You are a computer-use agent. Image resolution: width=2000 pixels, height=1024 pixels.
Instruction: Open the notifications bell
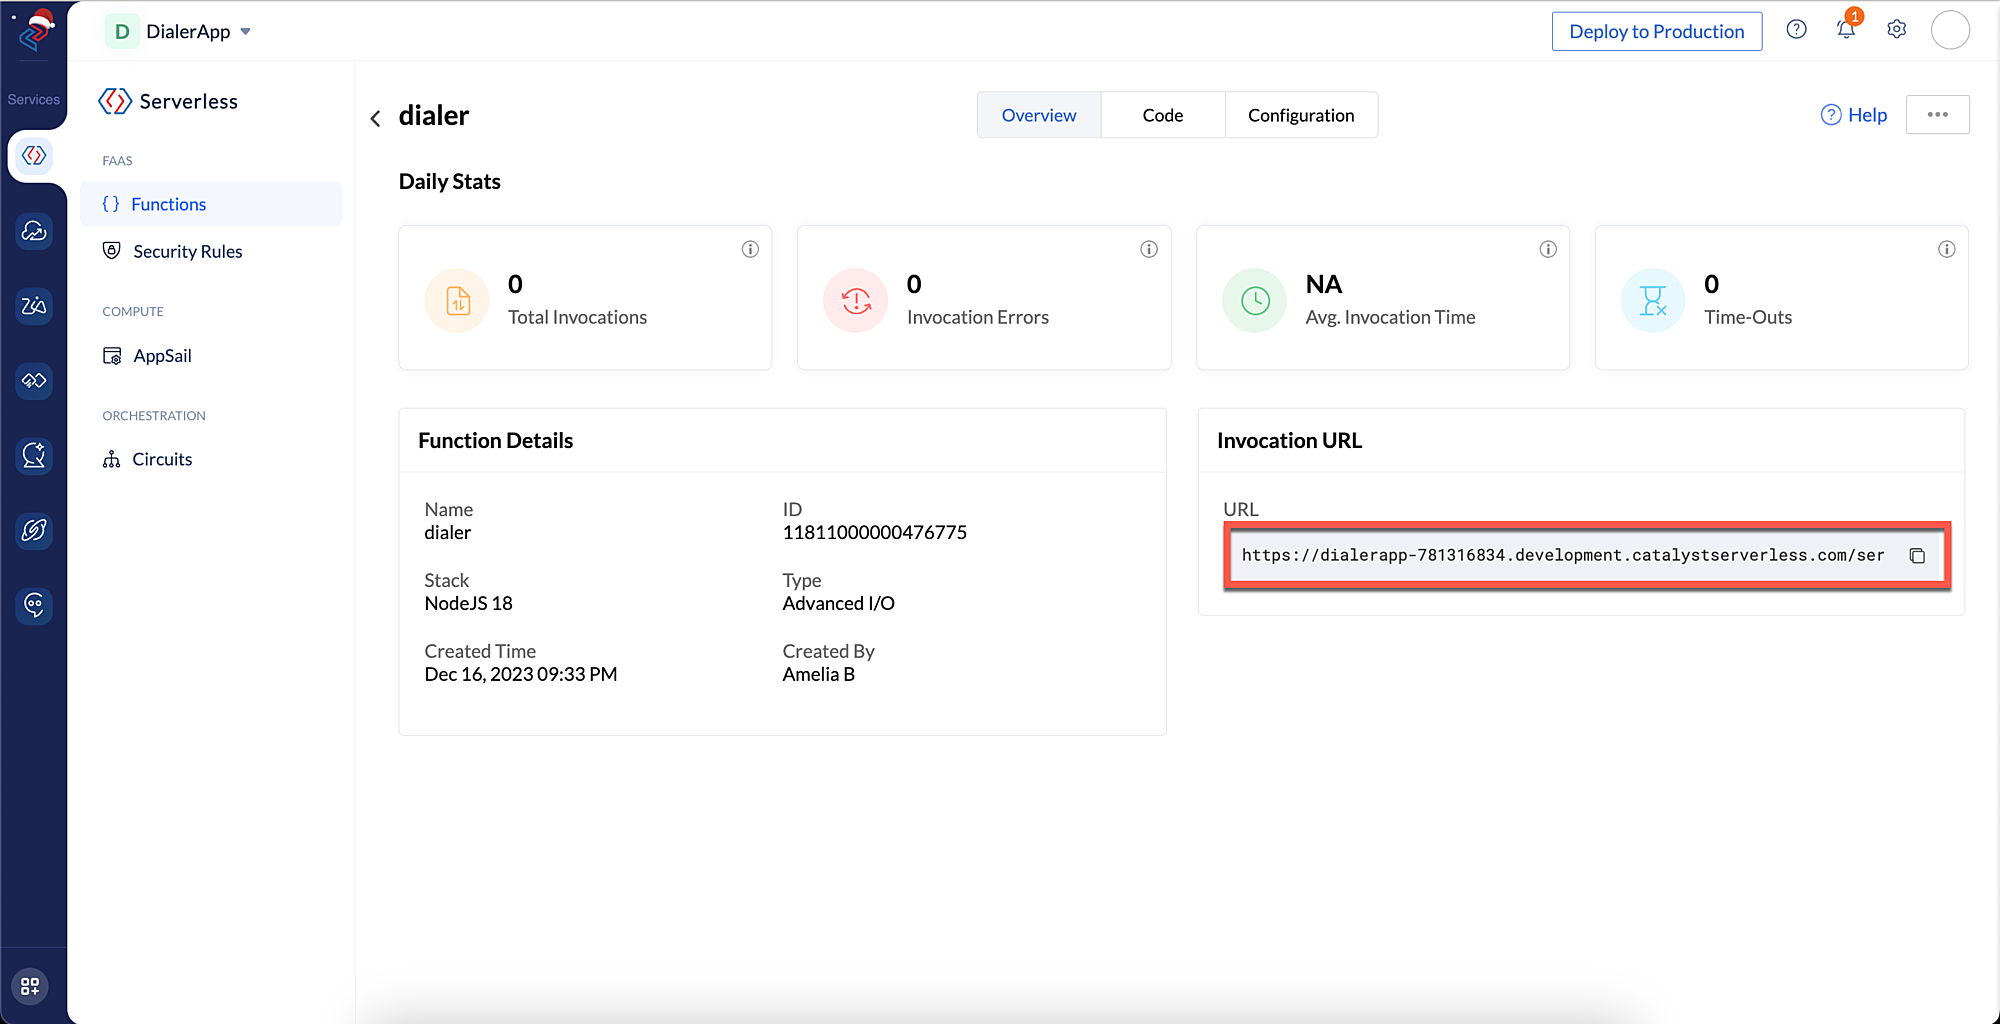coord(1846,30)
